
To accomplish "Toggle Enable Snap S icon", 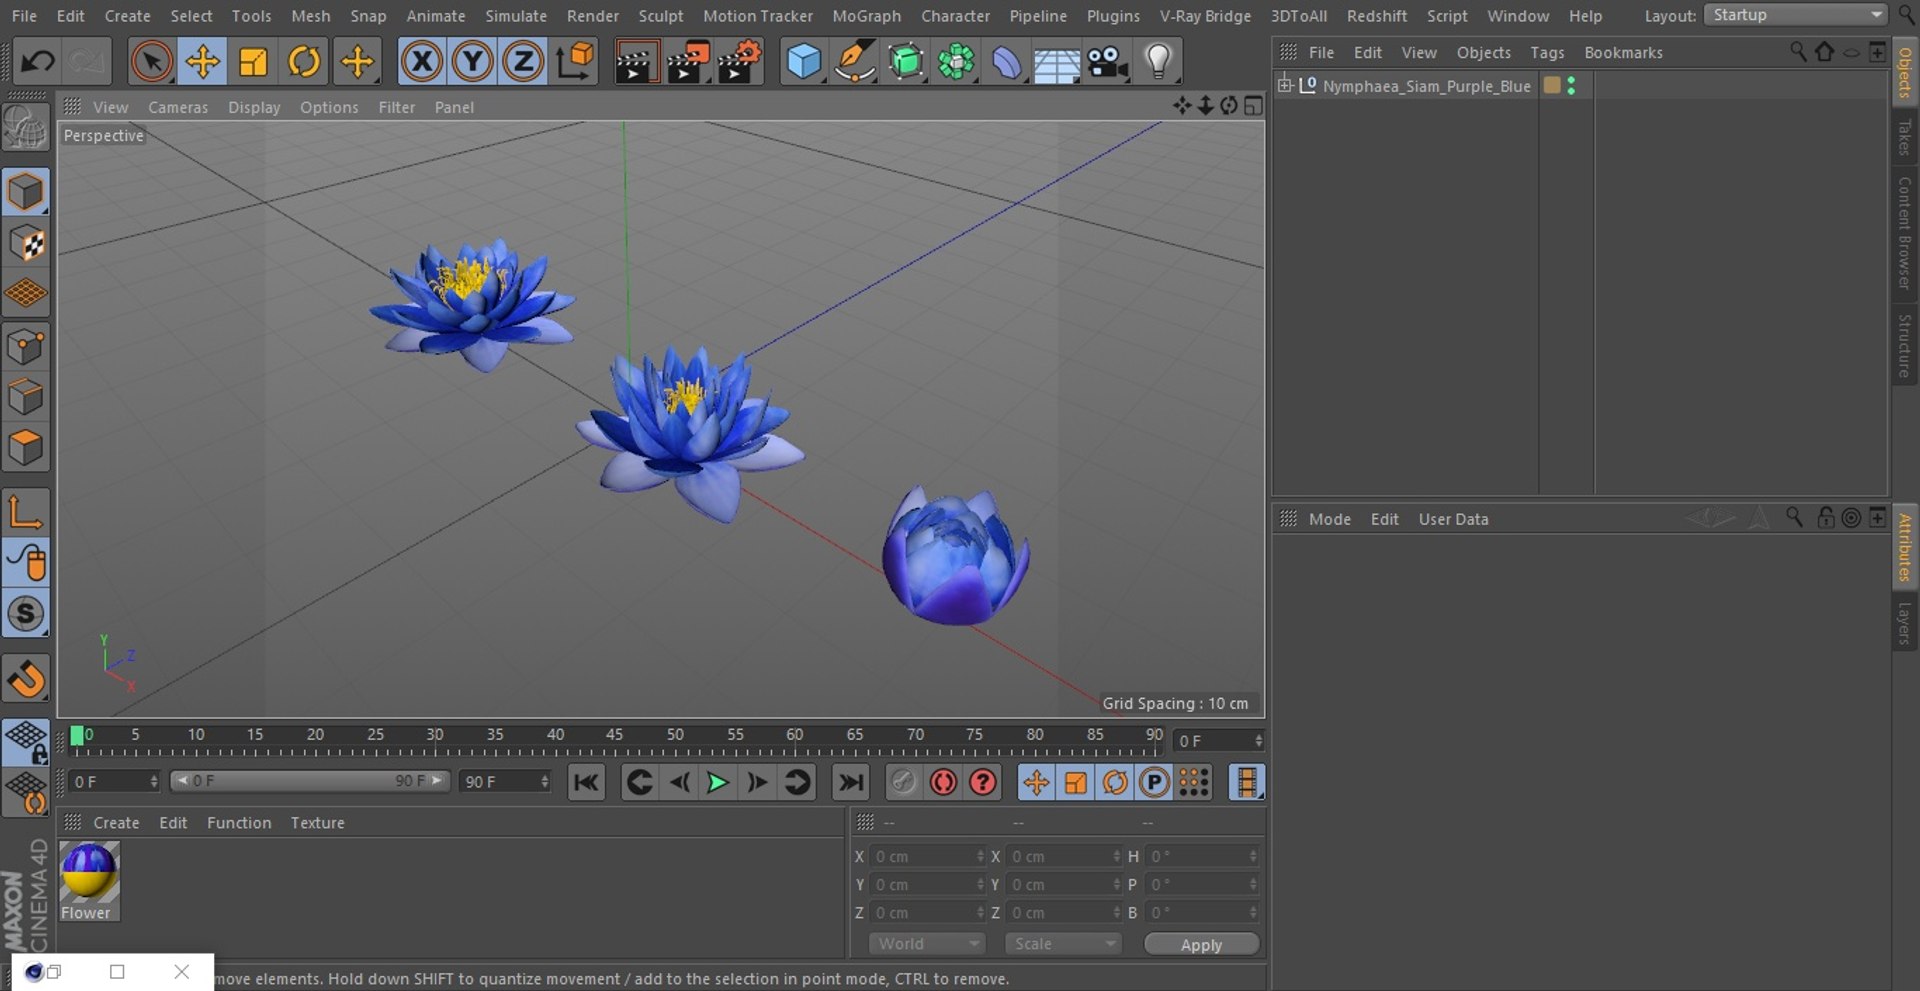I will point(26,614).
